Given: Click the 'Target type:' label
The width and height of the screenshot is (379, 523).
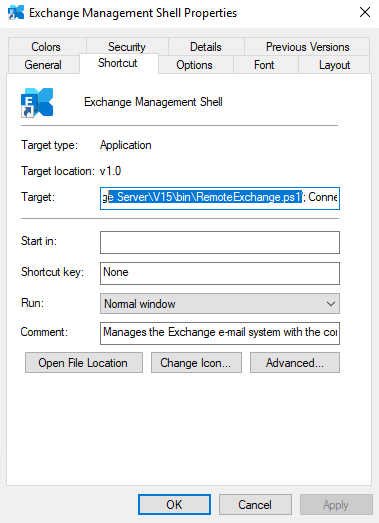Looking at the screenshot, I should click(x=49, y=145).
